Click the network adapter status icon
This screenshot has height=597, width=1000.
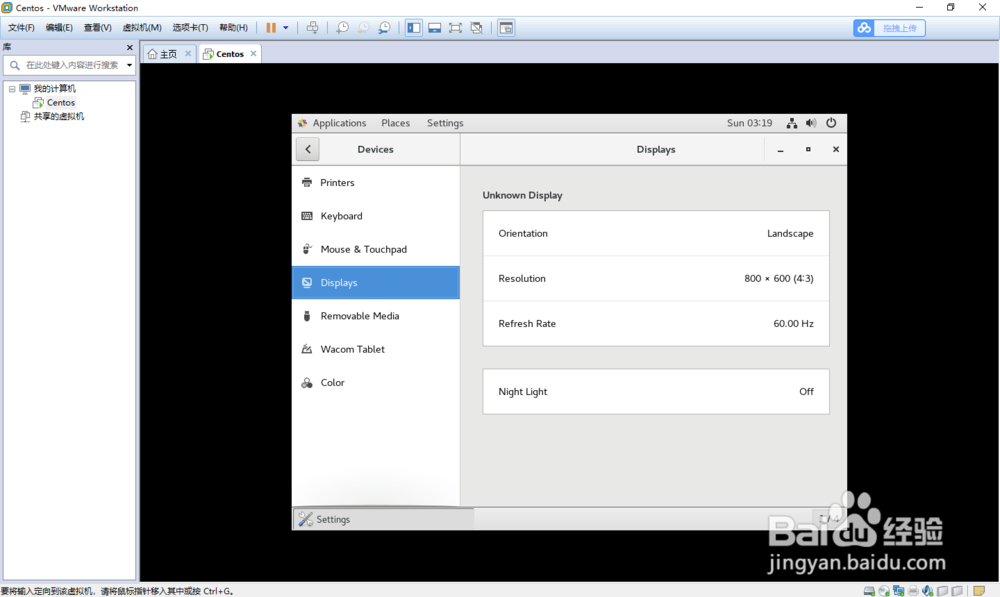click(899, 591)
